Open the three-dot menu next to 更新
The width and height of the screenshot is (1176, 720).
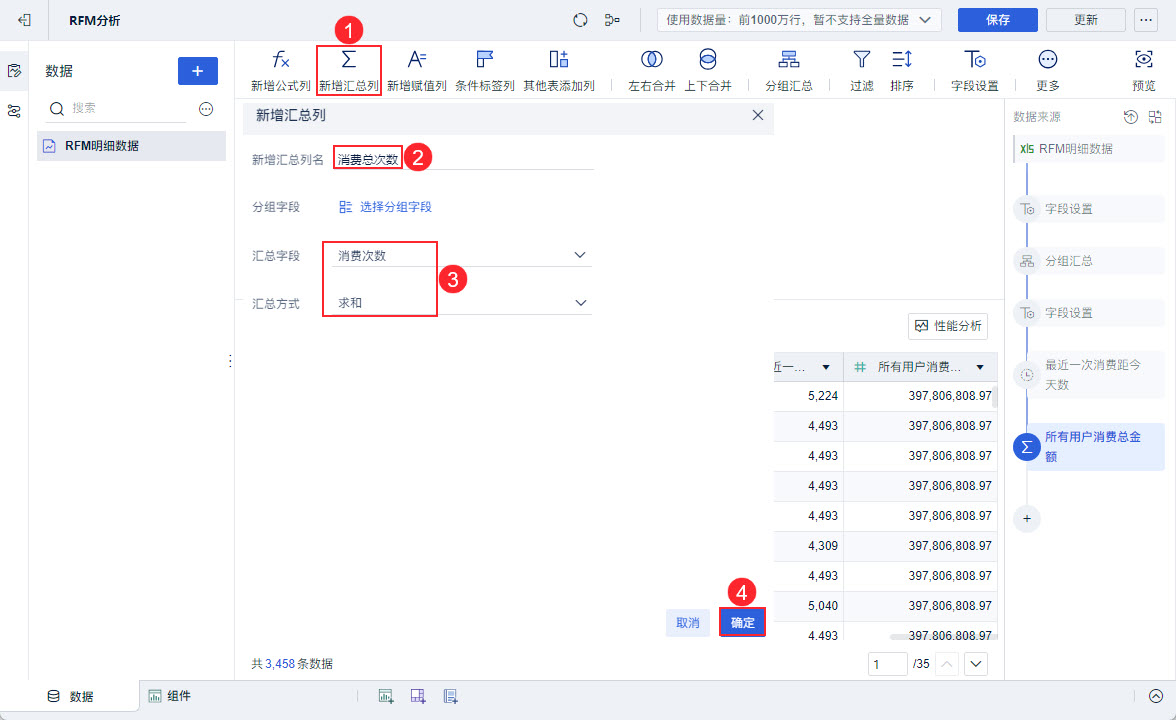(x=1146, y=20)
